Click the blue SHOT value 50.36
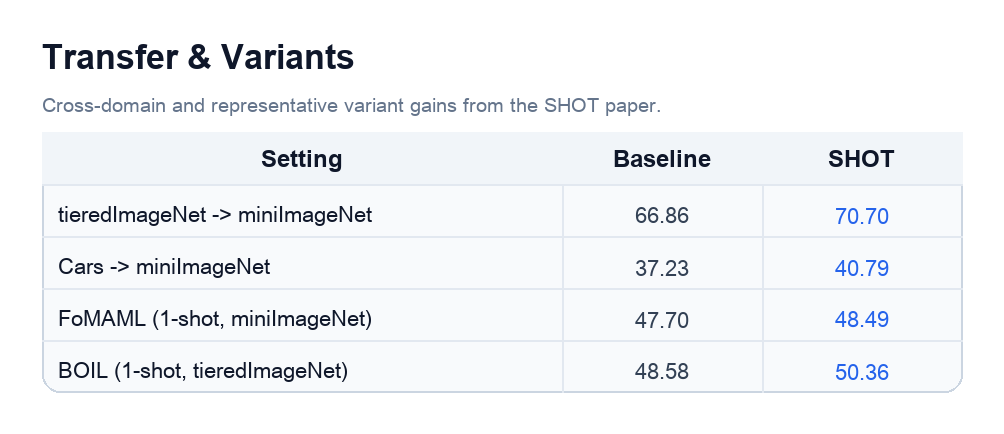Viewport: 1004px width, 434px height. tap(862, 373)
